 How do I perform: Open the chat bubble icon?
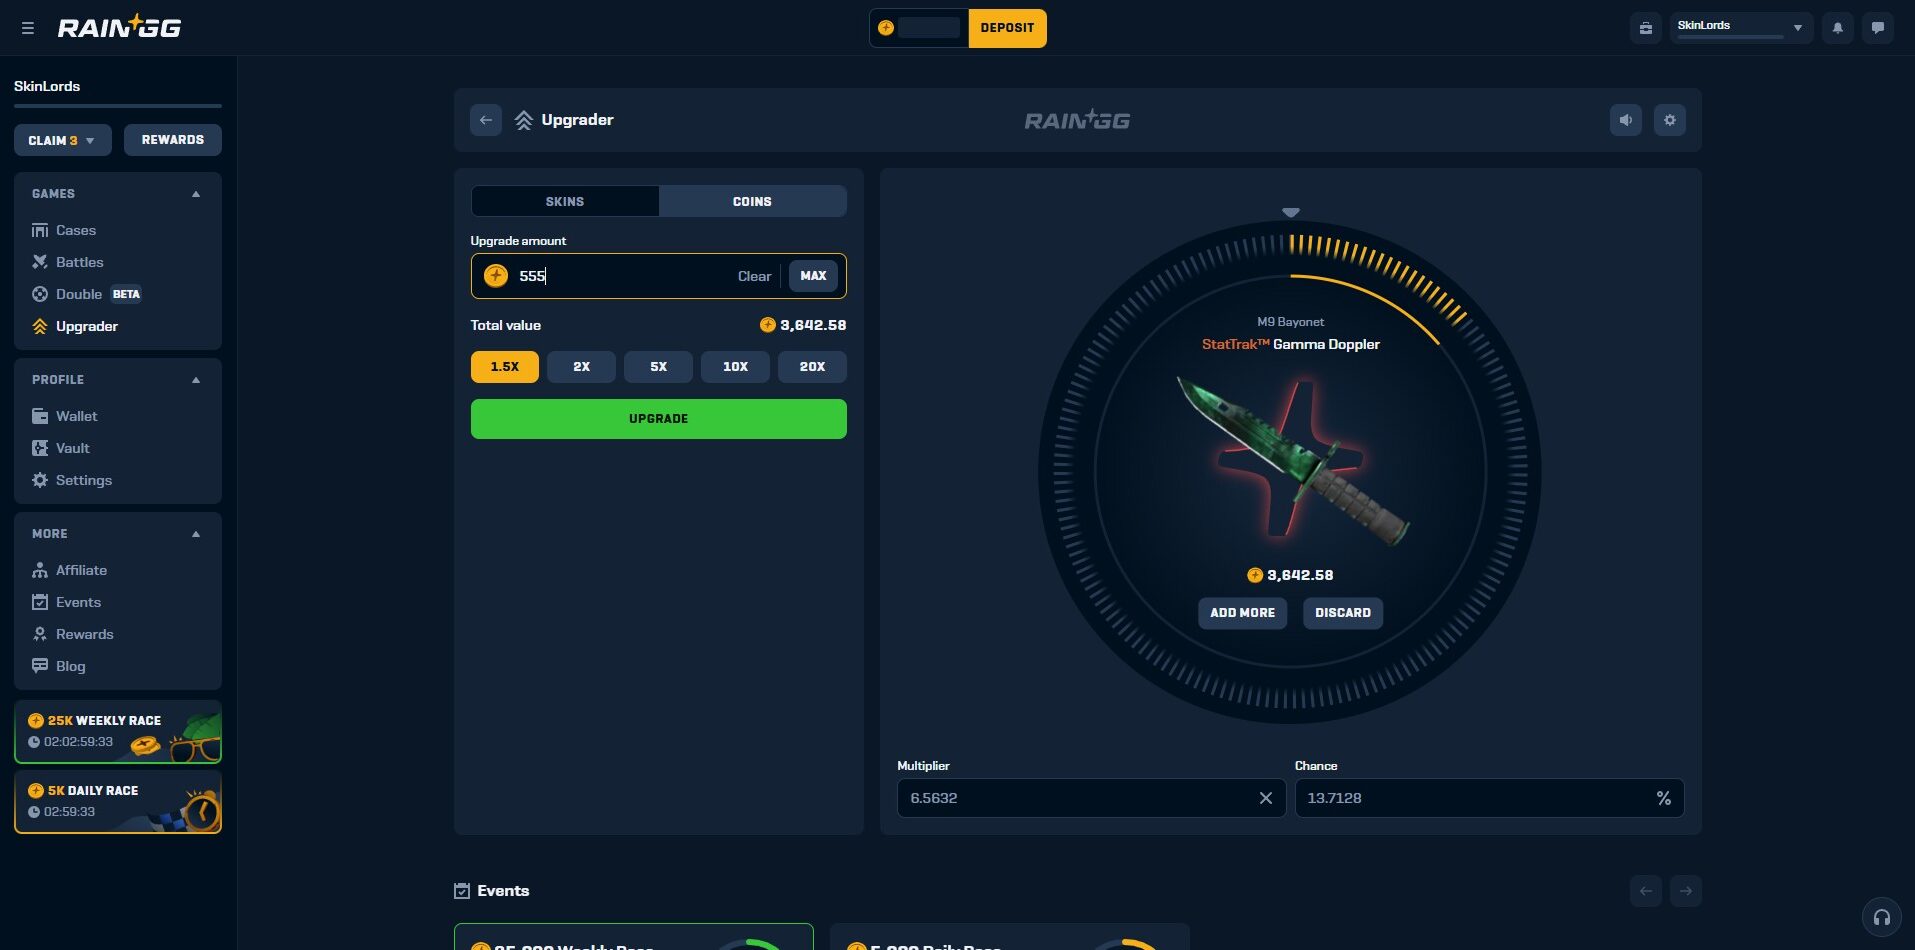(x=1877, y=28)
